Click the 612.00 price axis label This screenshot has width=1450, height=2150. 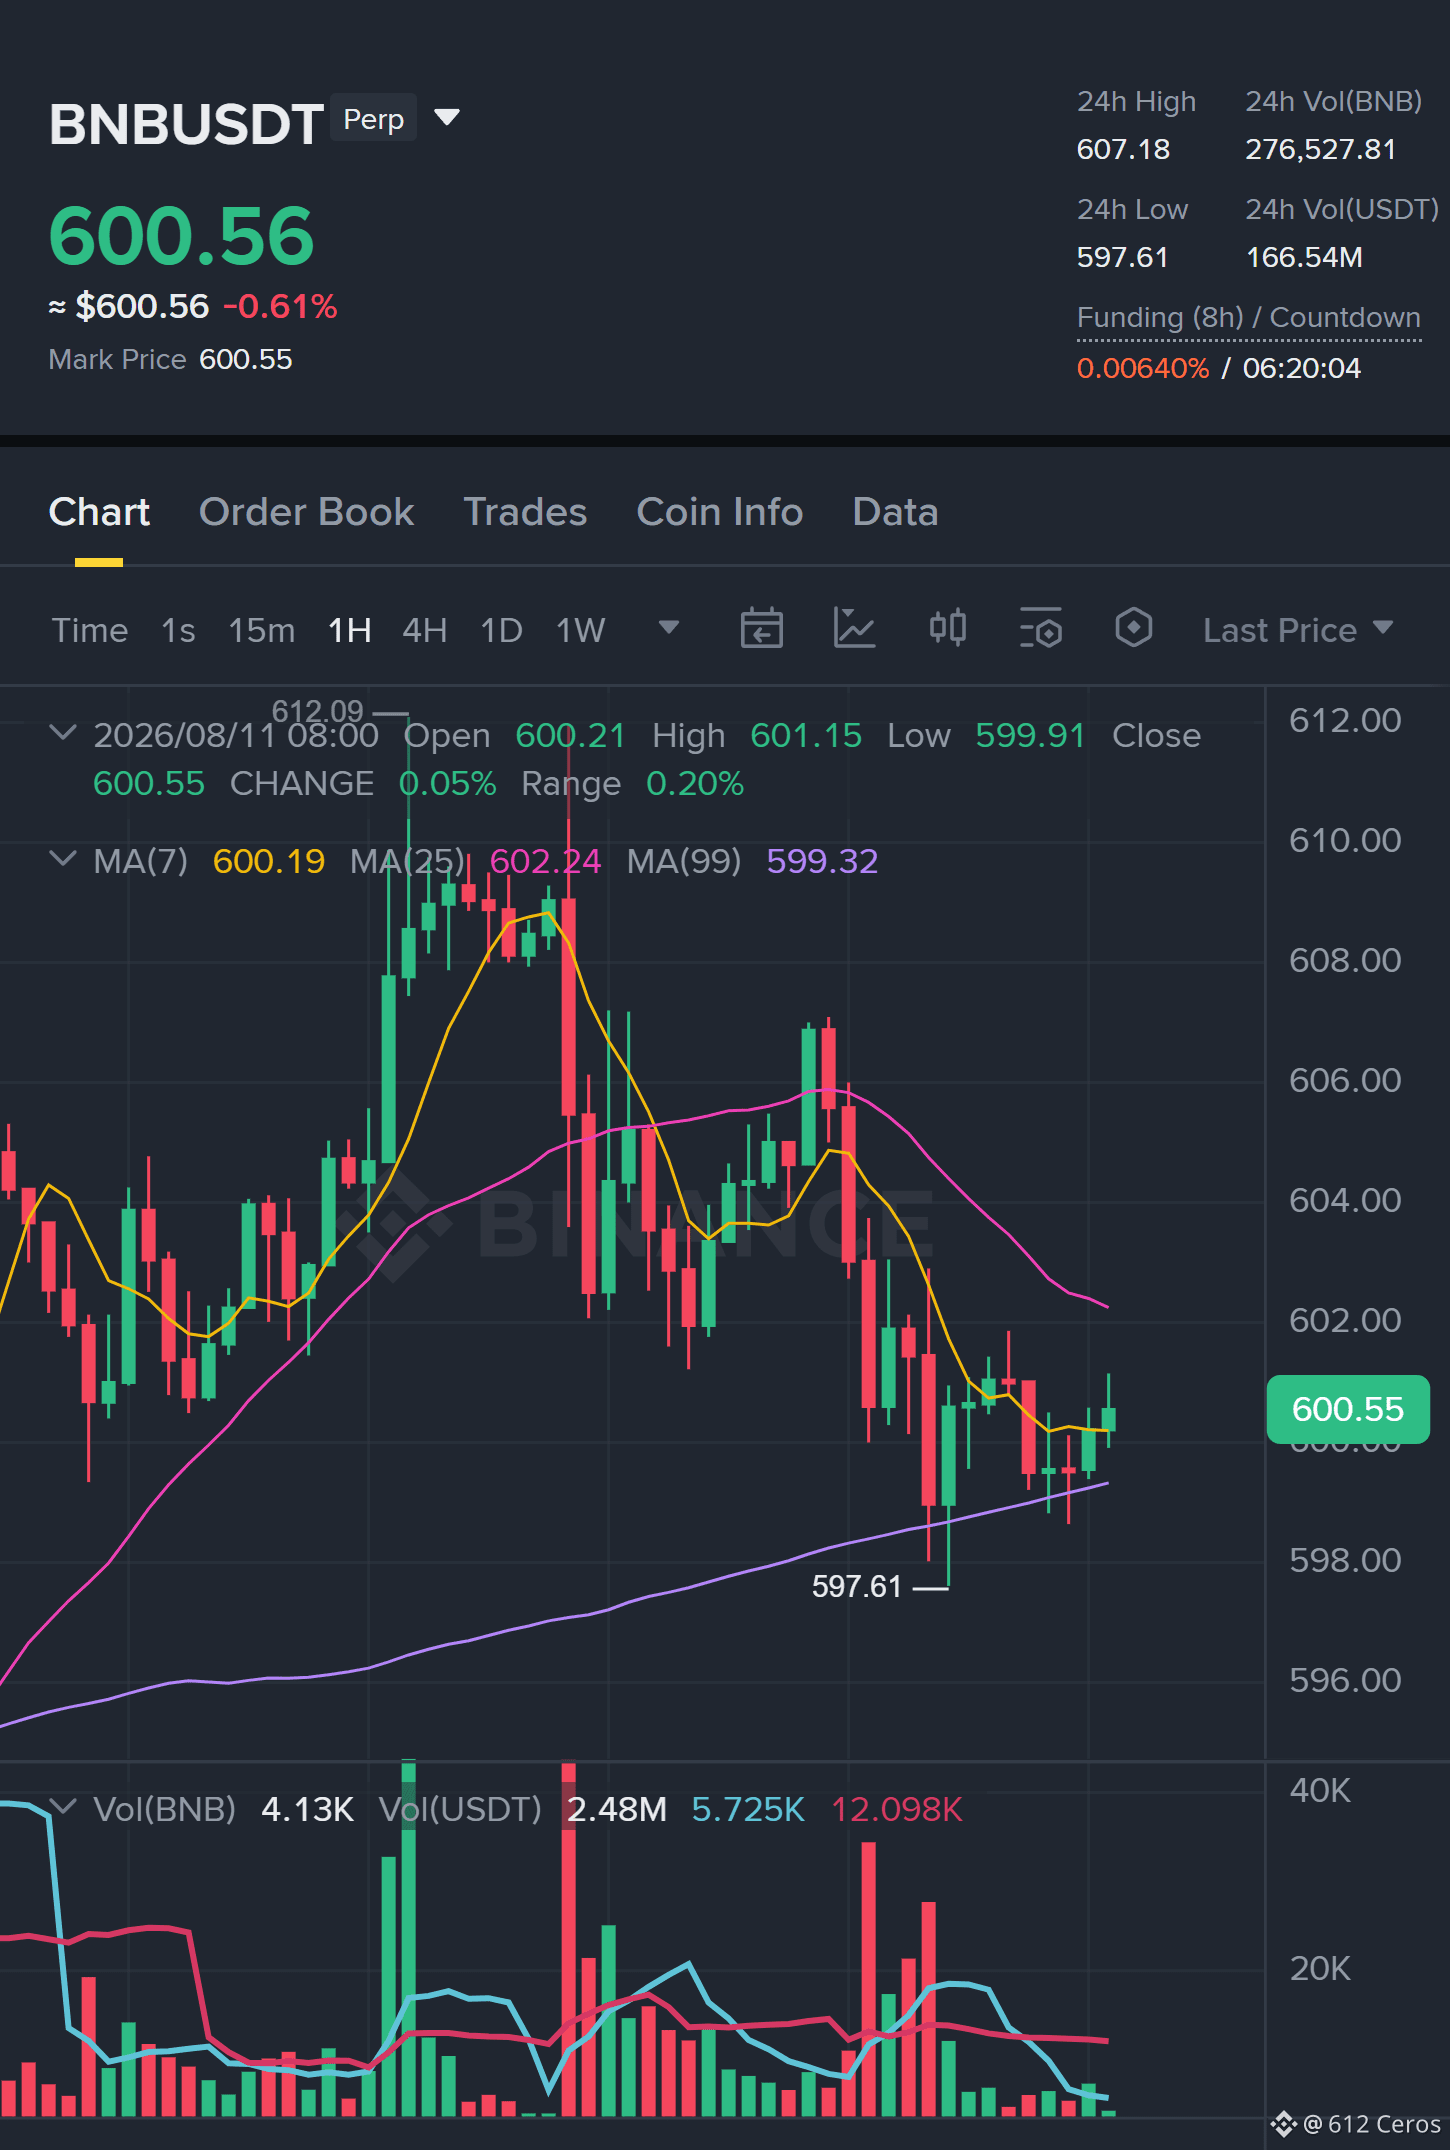click(1345, 720)
